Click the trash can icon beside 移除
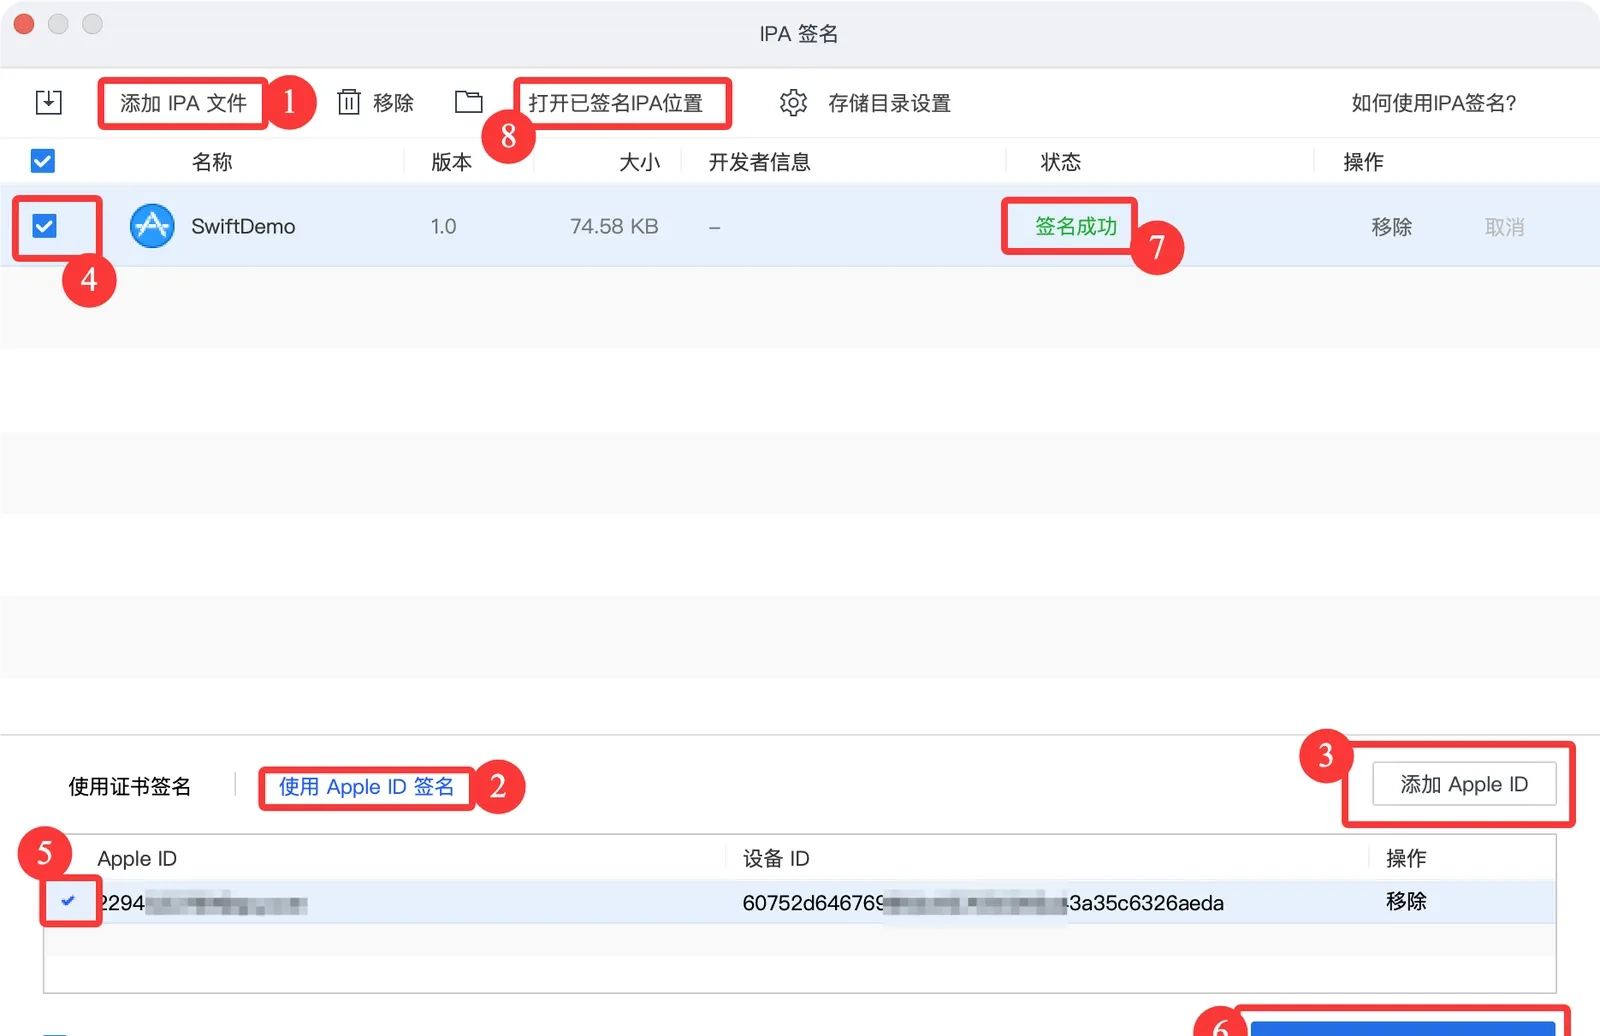Screen dimensions: 1600x1036 click(x=348, y=102)
